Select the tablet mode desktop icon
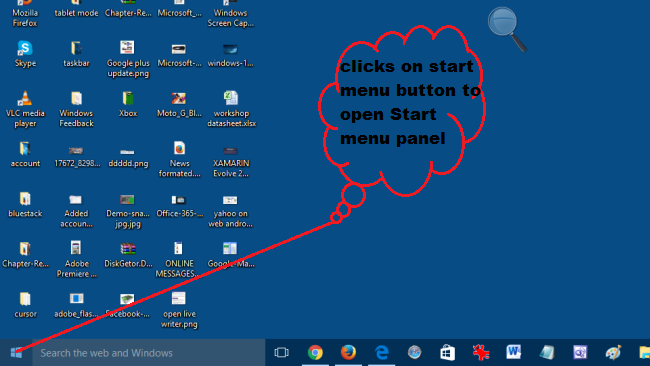The width and height of the screenshot is (650, 366). click(x=76, y=9)
